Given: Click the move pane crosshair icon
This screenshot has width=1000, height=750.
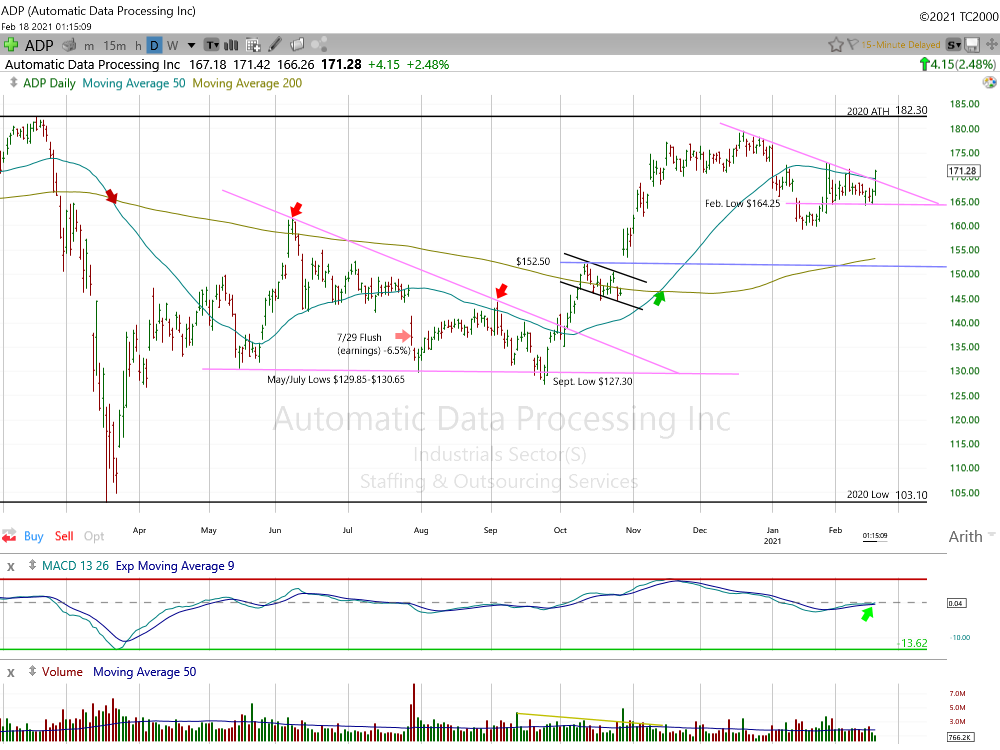Looking at the screenshot, I should tap(992, 44).
